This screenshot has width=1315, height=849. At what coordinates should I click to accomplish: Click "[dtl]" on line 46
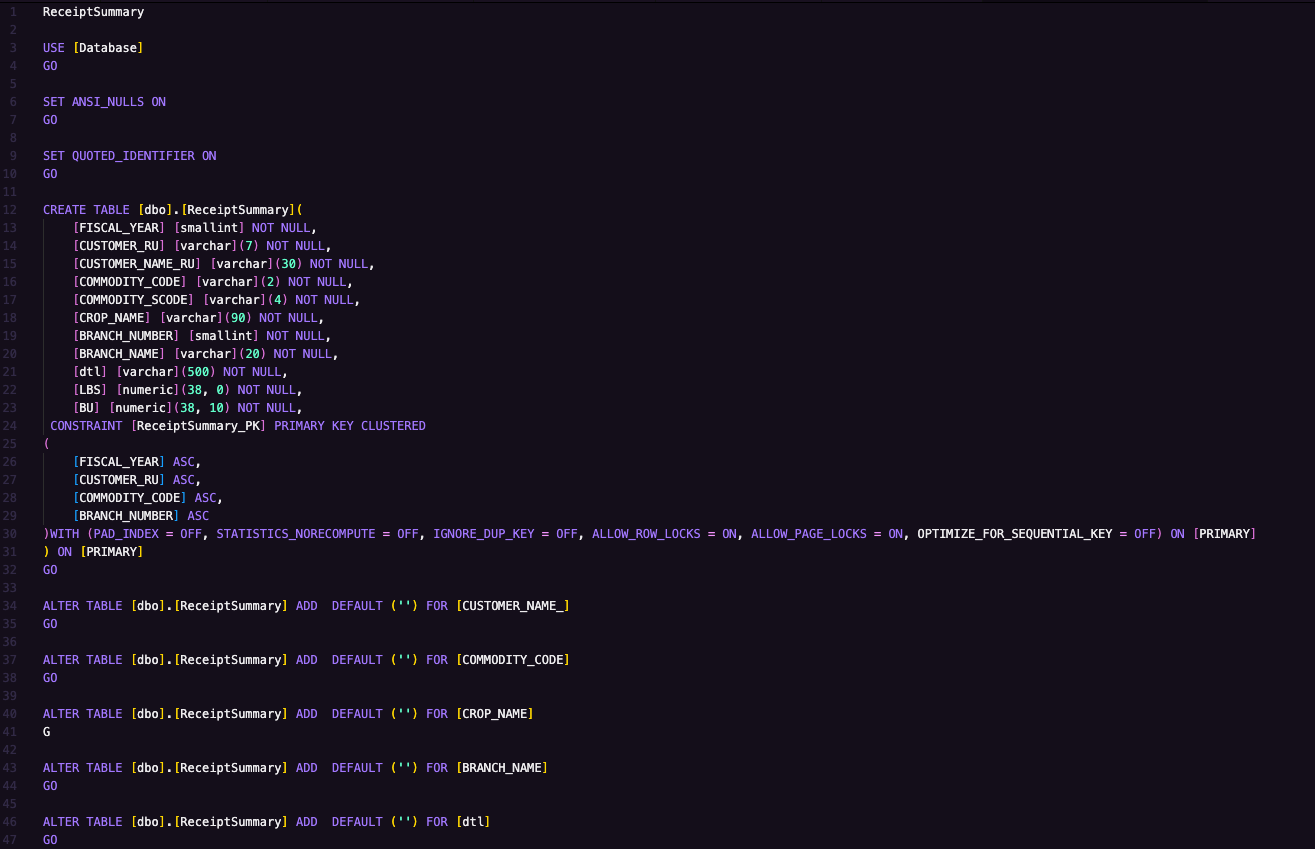pos(473,822)
